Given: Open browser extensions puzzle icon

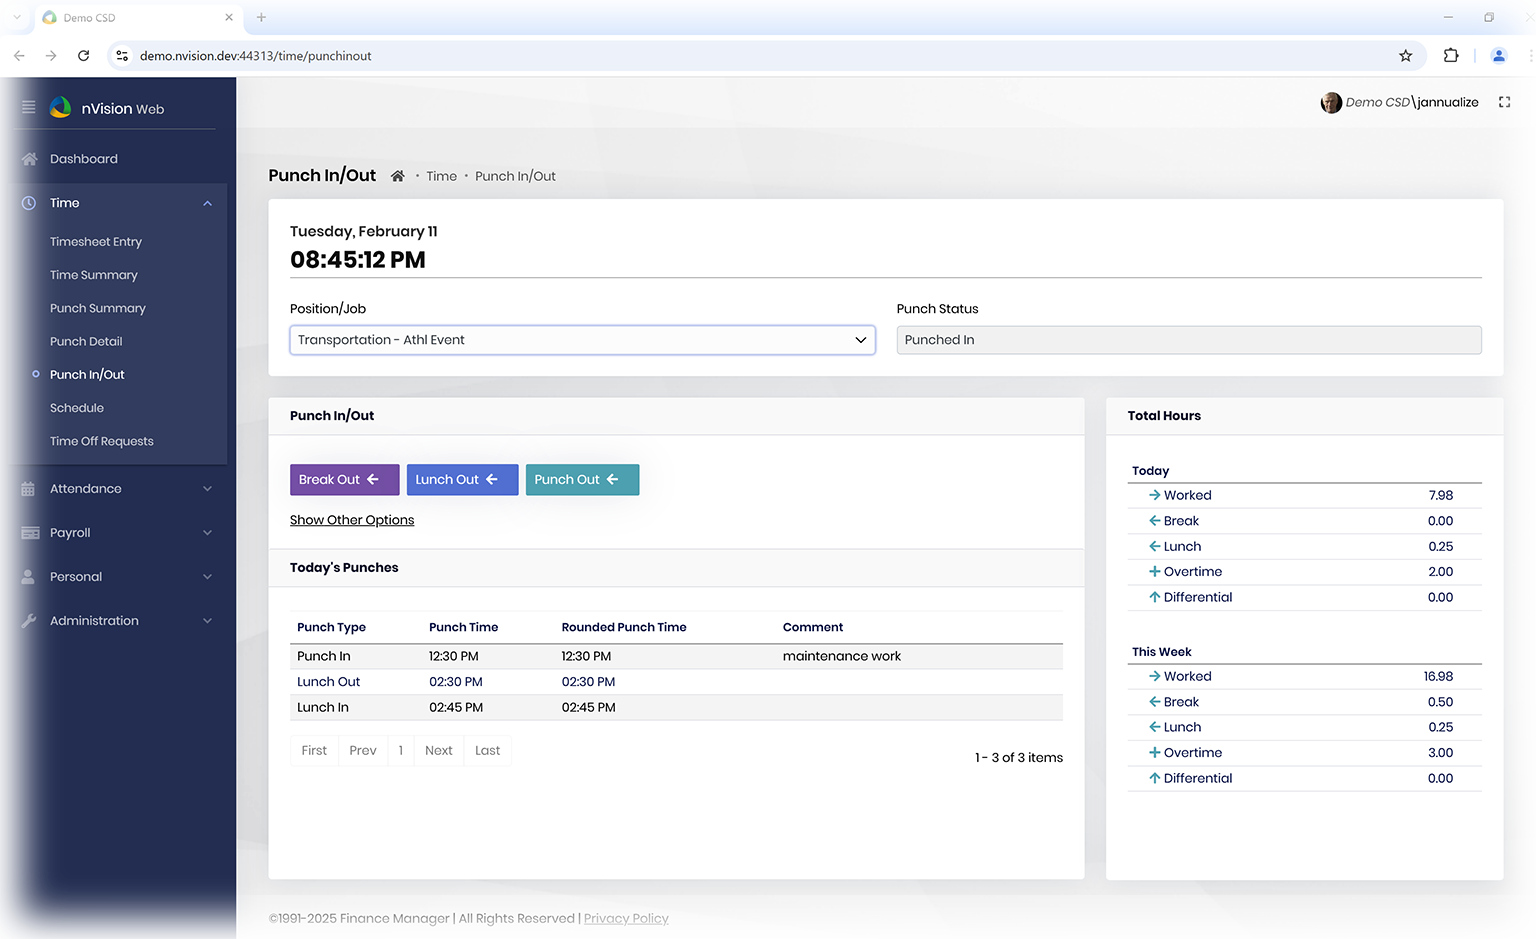Looking at the screenshot, I should click(1450, 56).
